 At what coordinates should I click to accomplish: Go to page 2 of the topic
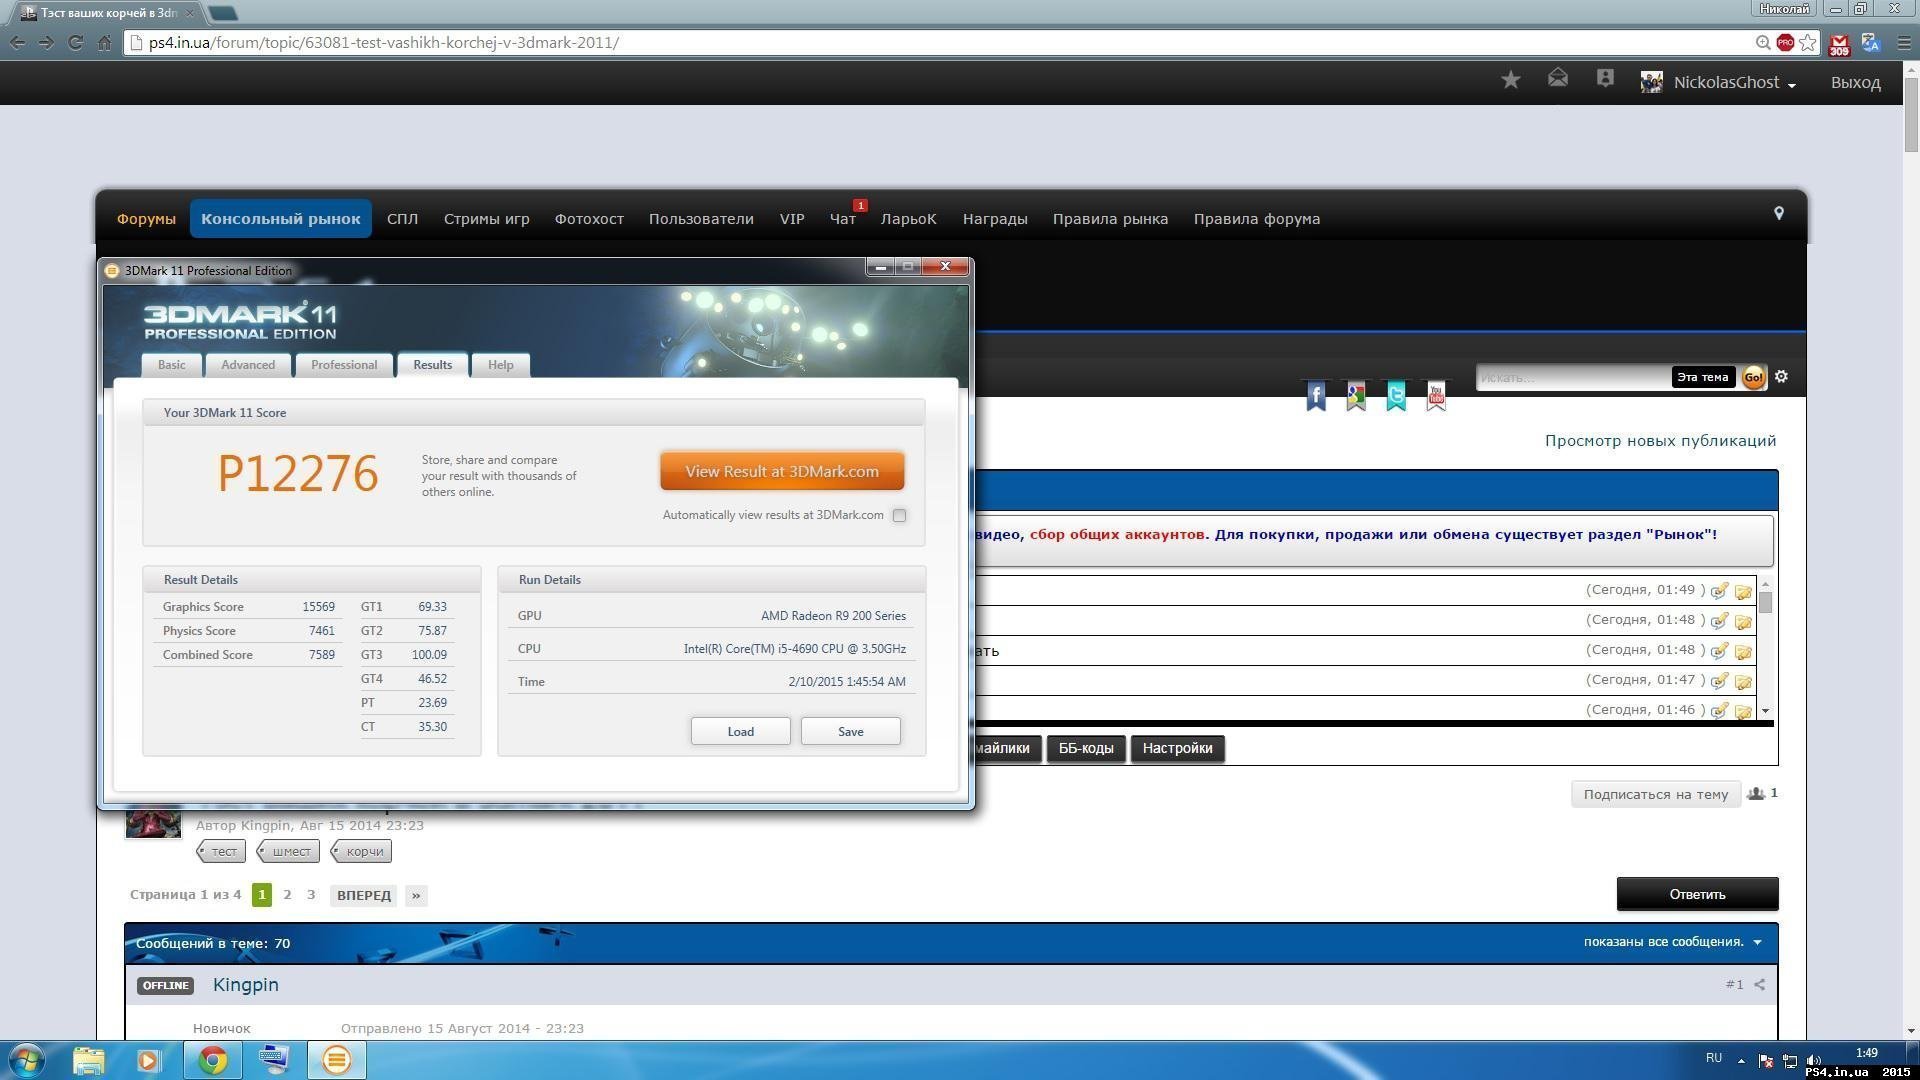tap(287, 895)
